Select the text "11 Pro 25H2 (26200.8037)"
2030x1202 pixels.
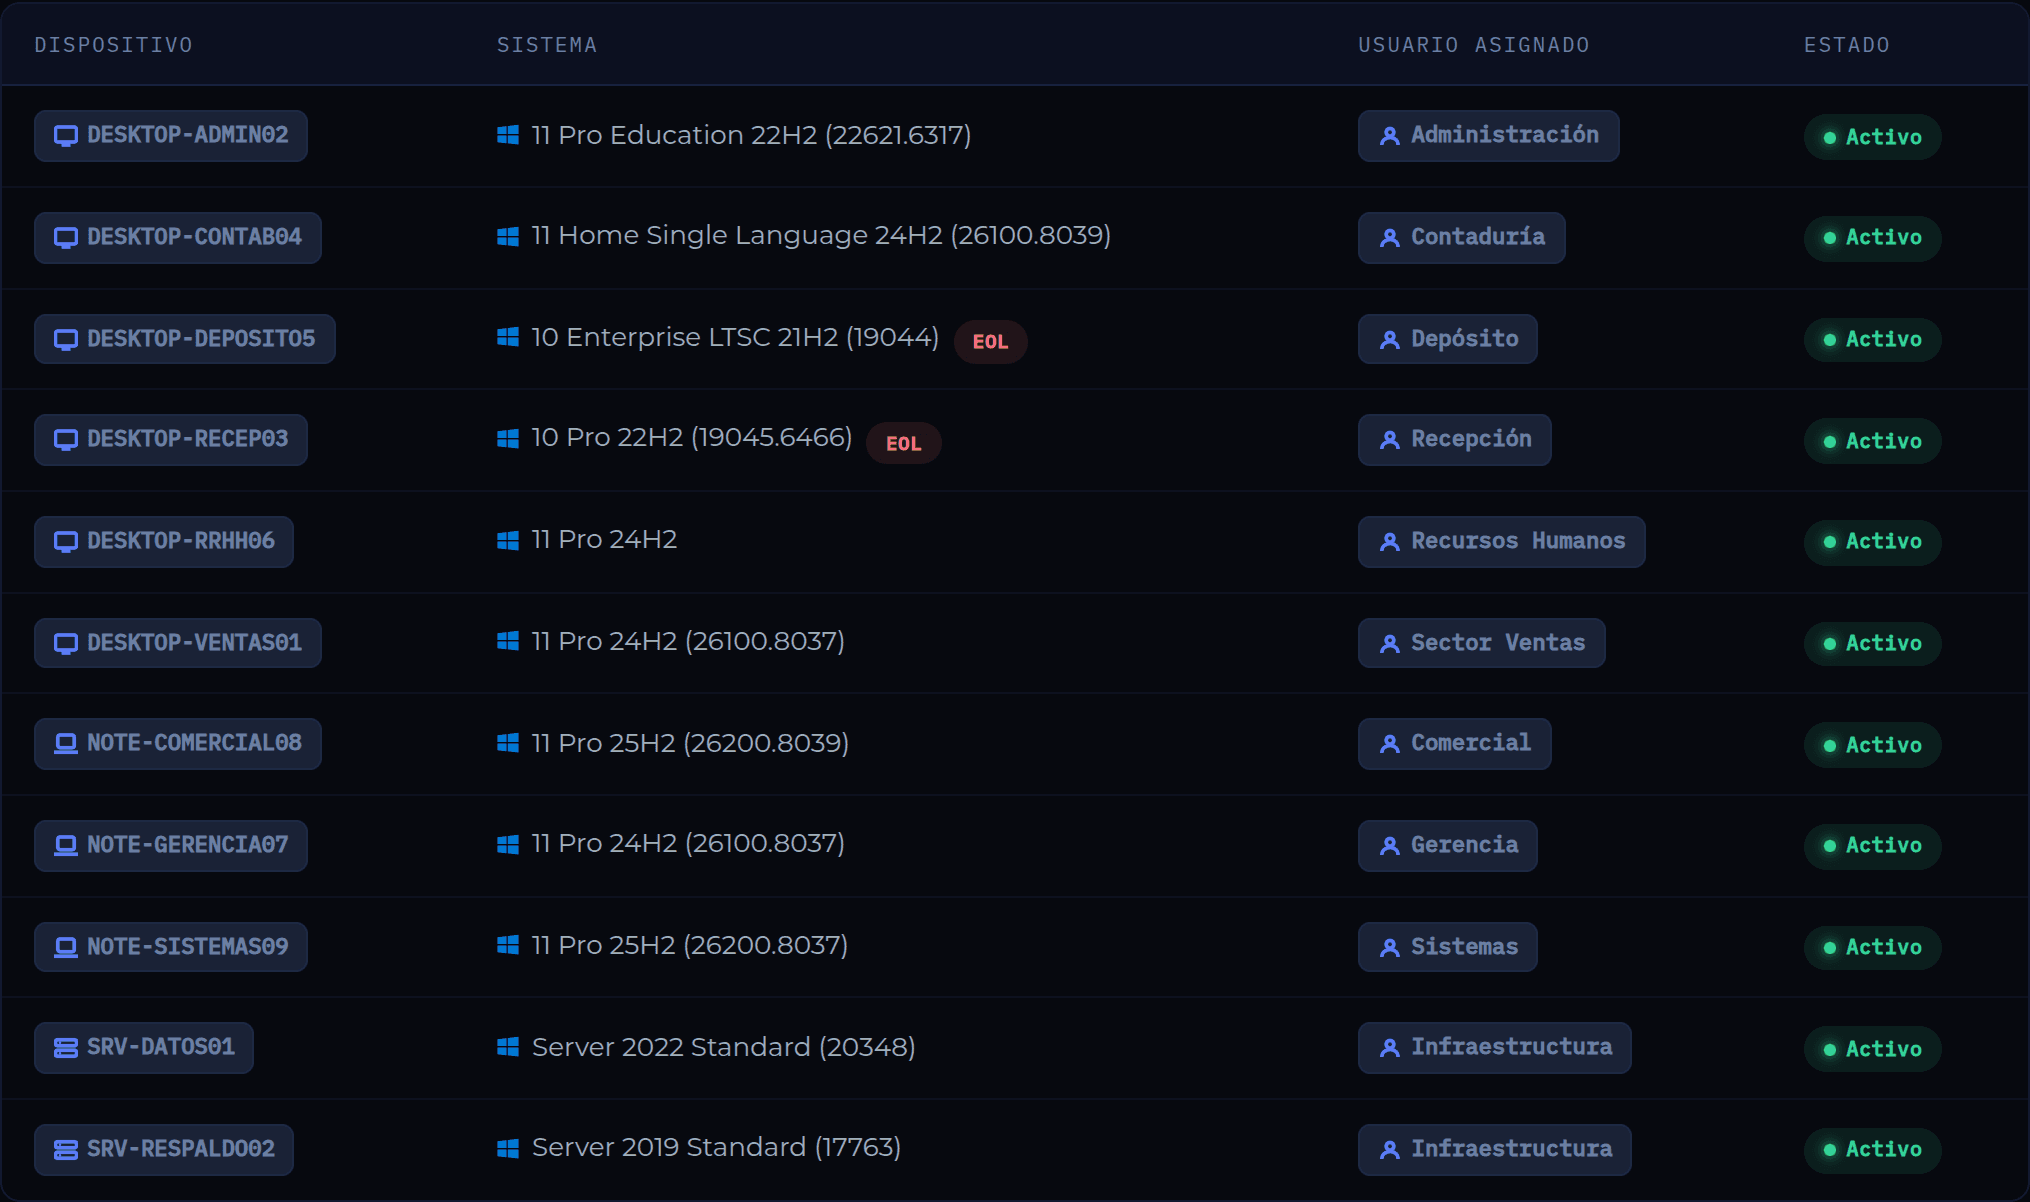pos(690,945)
